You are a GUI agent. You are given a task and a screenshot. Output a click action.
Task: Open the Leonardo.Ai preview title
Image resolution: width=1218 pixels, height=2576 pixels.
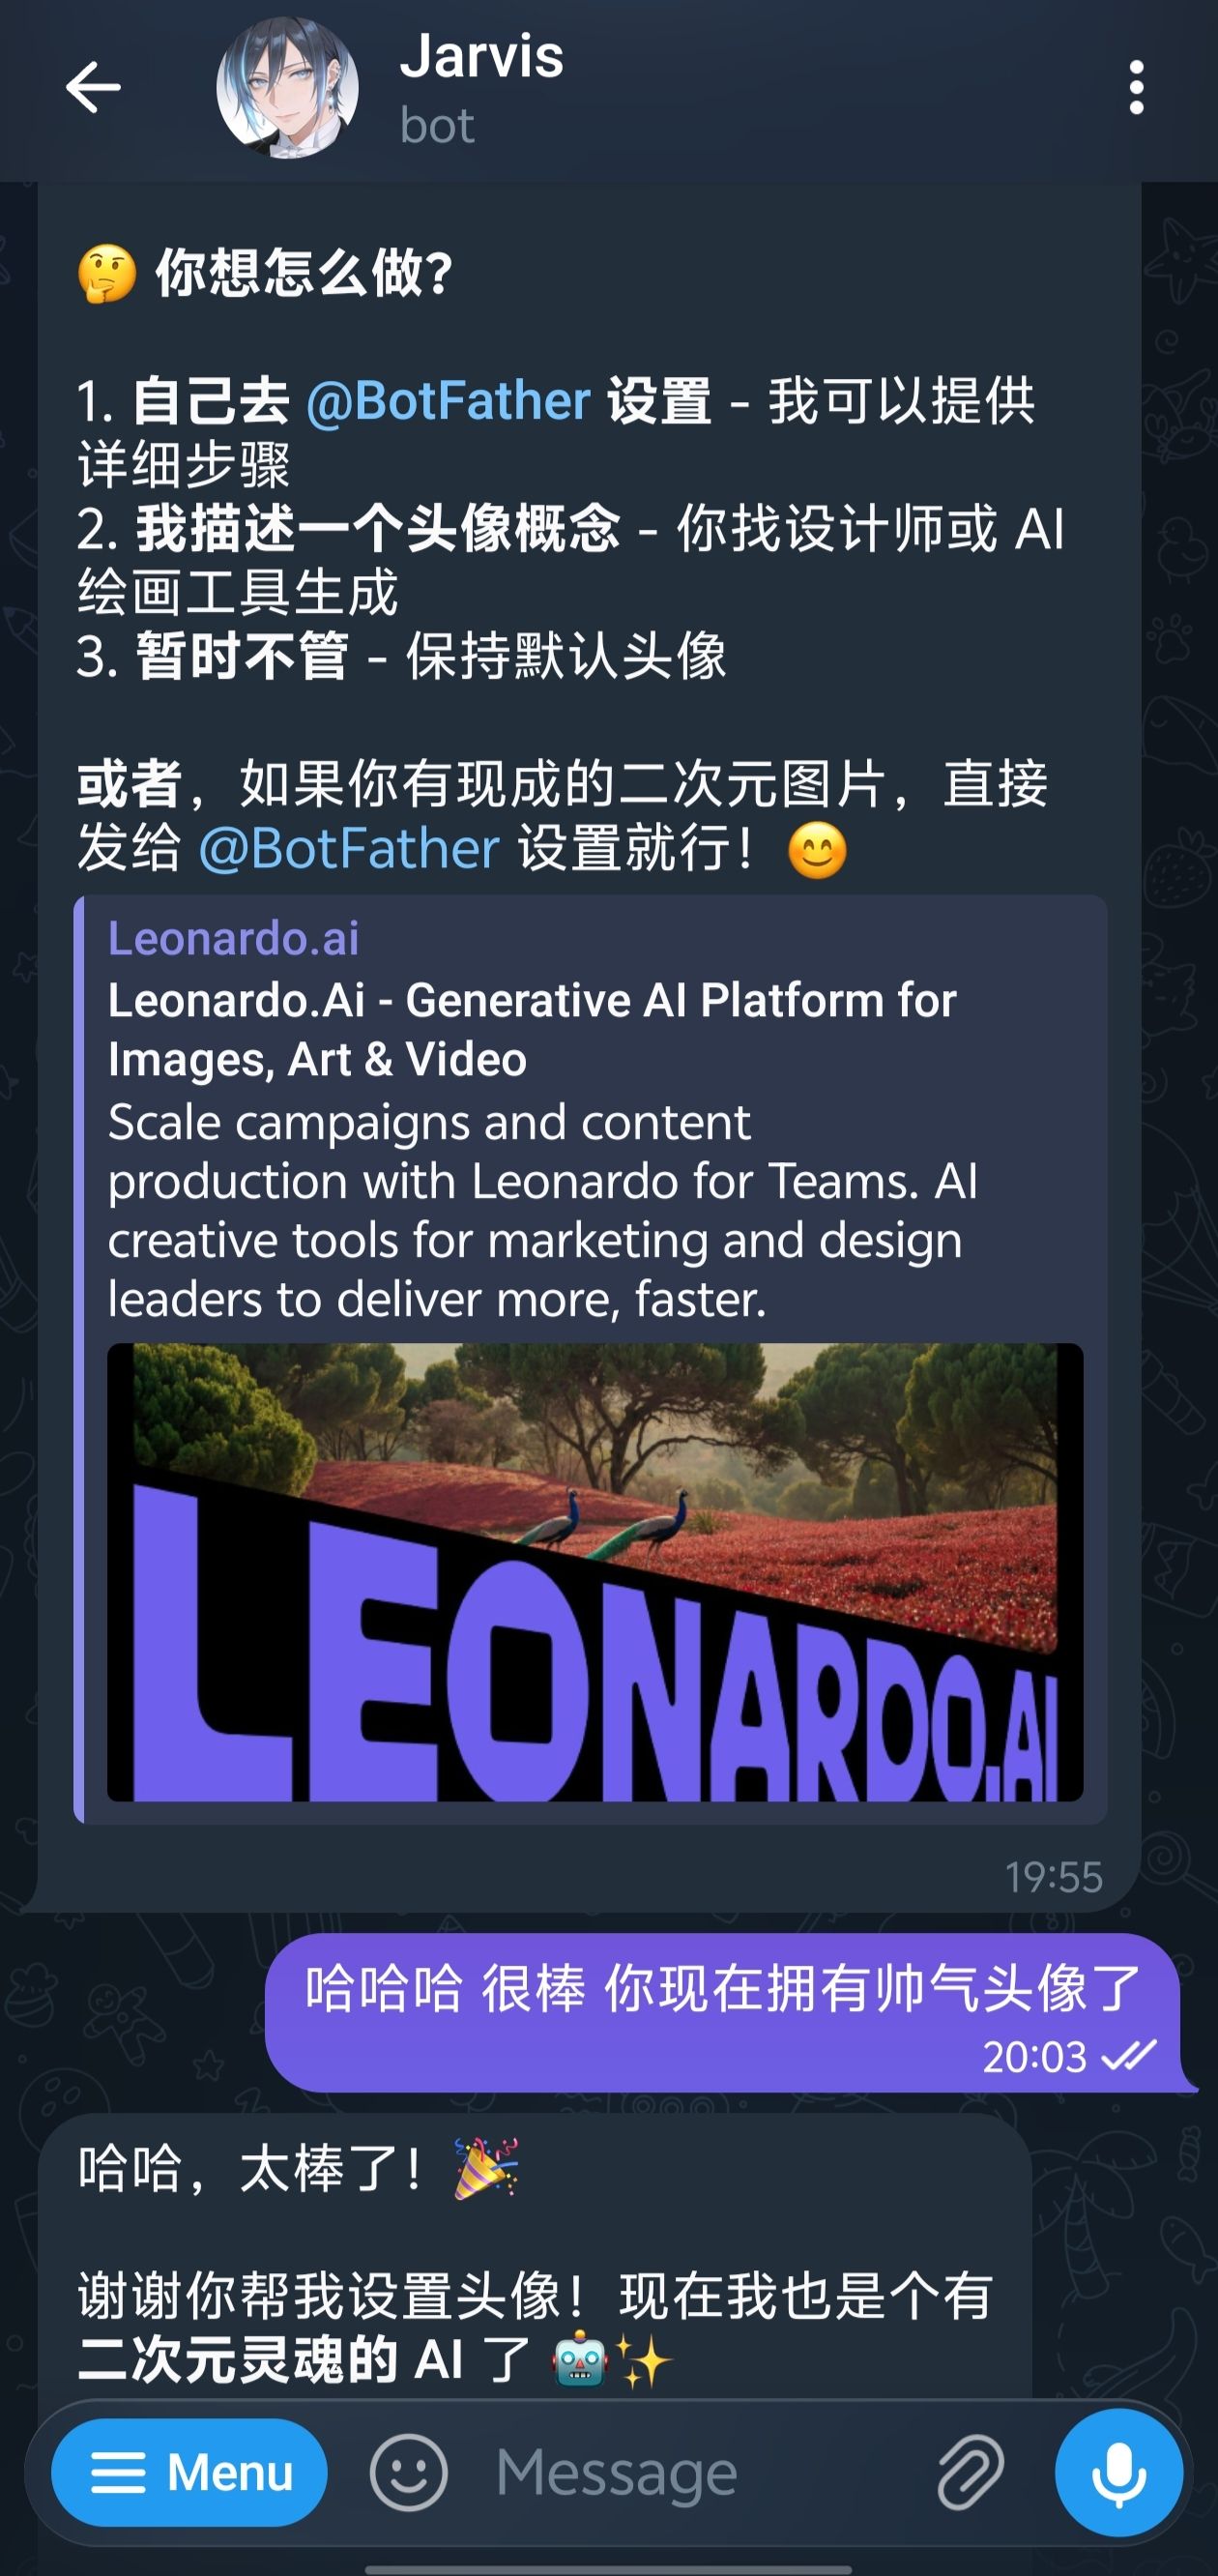(x=532, y=1029)
